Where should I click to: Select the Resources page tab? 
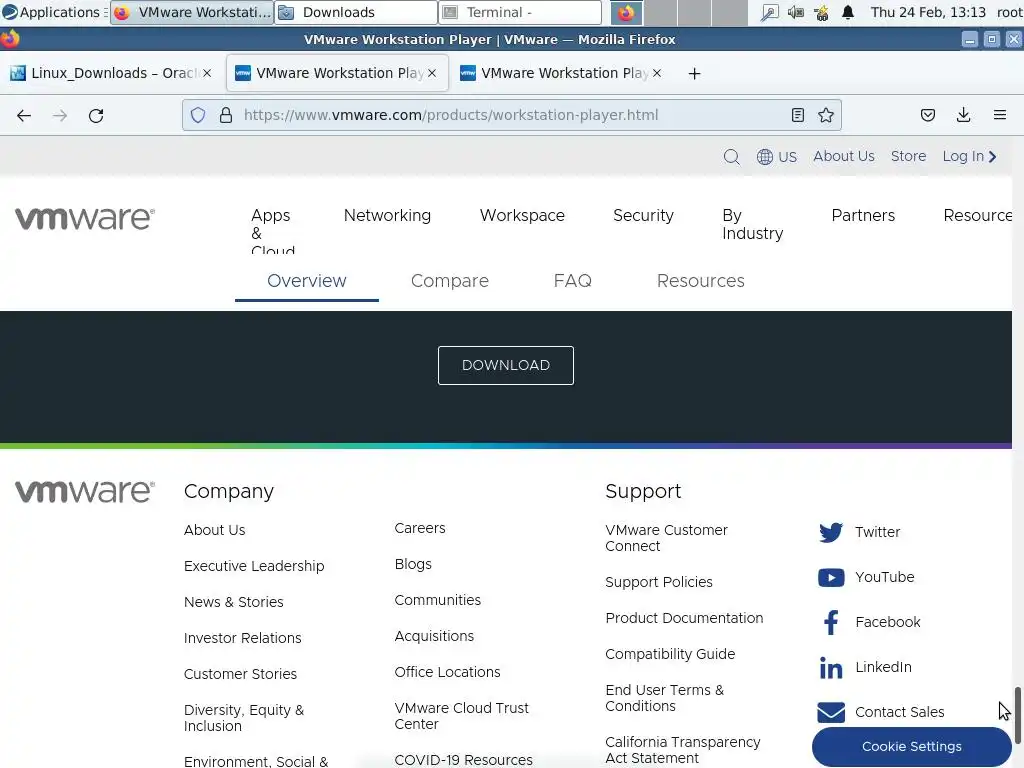pos(701,281)
